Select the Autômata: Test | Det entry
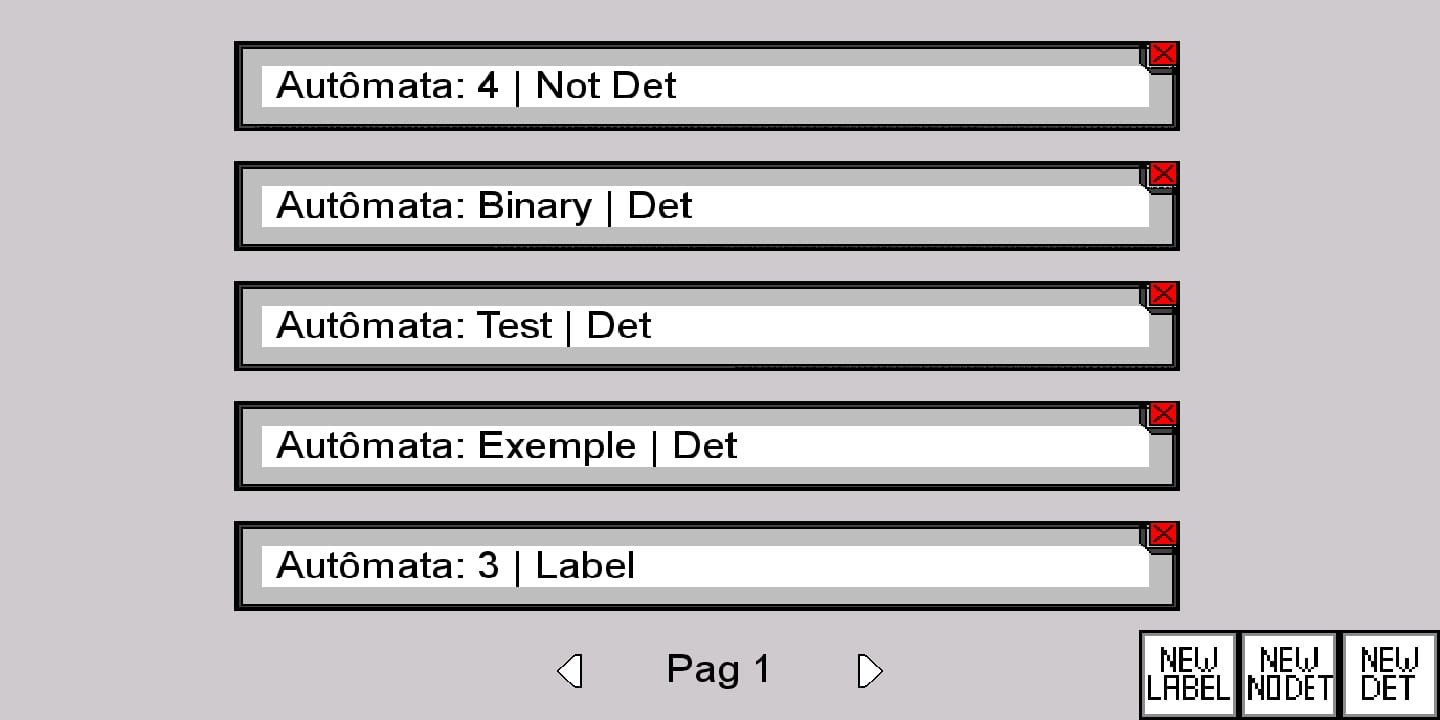Image resolution: width=1440 pixels, height=720 pixels. (705, 326)
